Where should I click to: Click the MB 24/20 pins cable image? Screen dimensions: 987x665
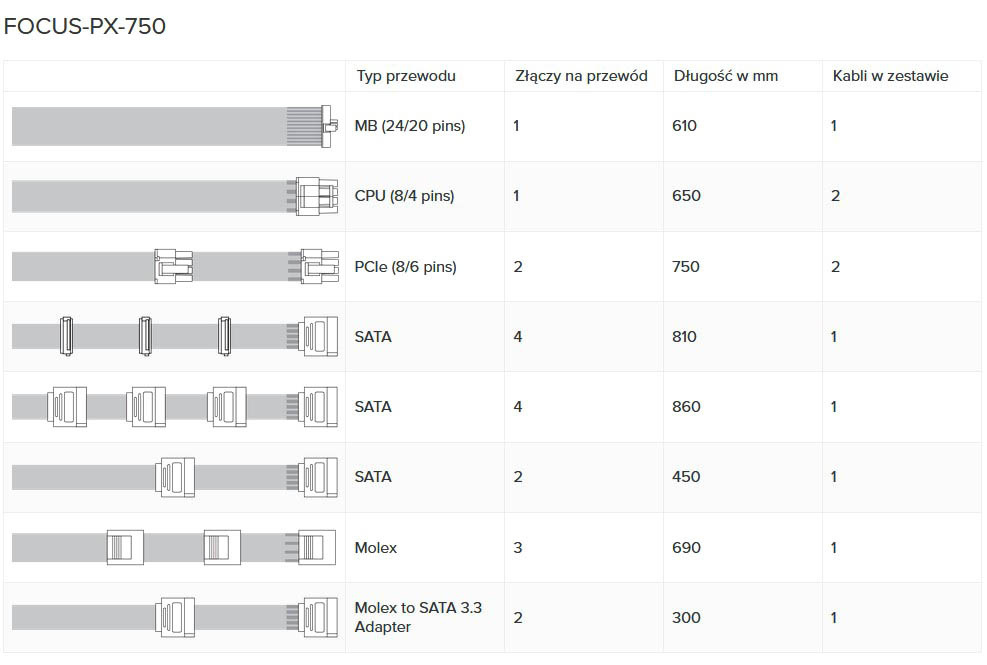174,127
